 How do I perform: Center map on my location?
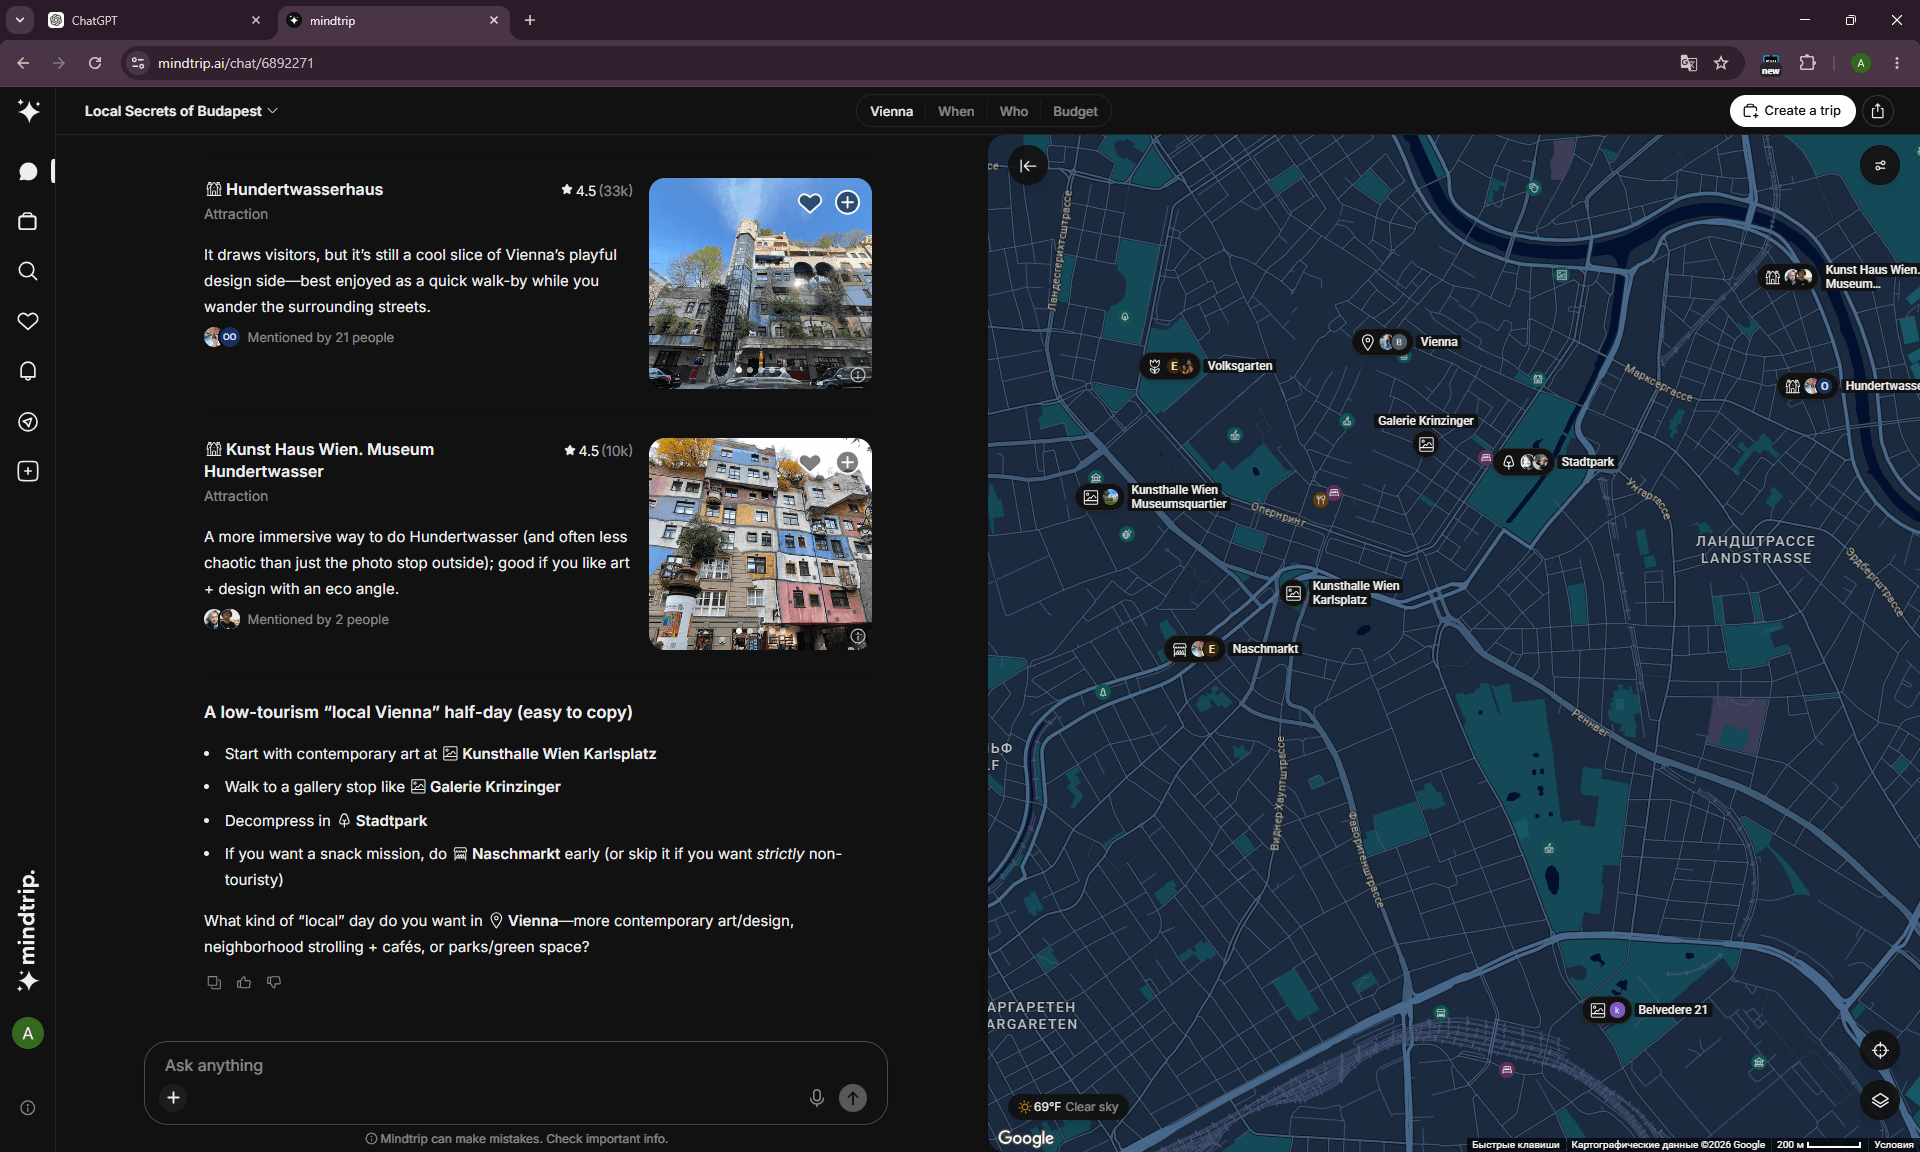[1880, 1050]
